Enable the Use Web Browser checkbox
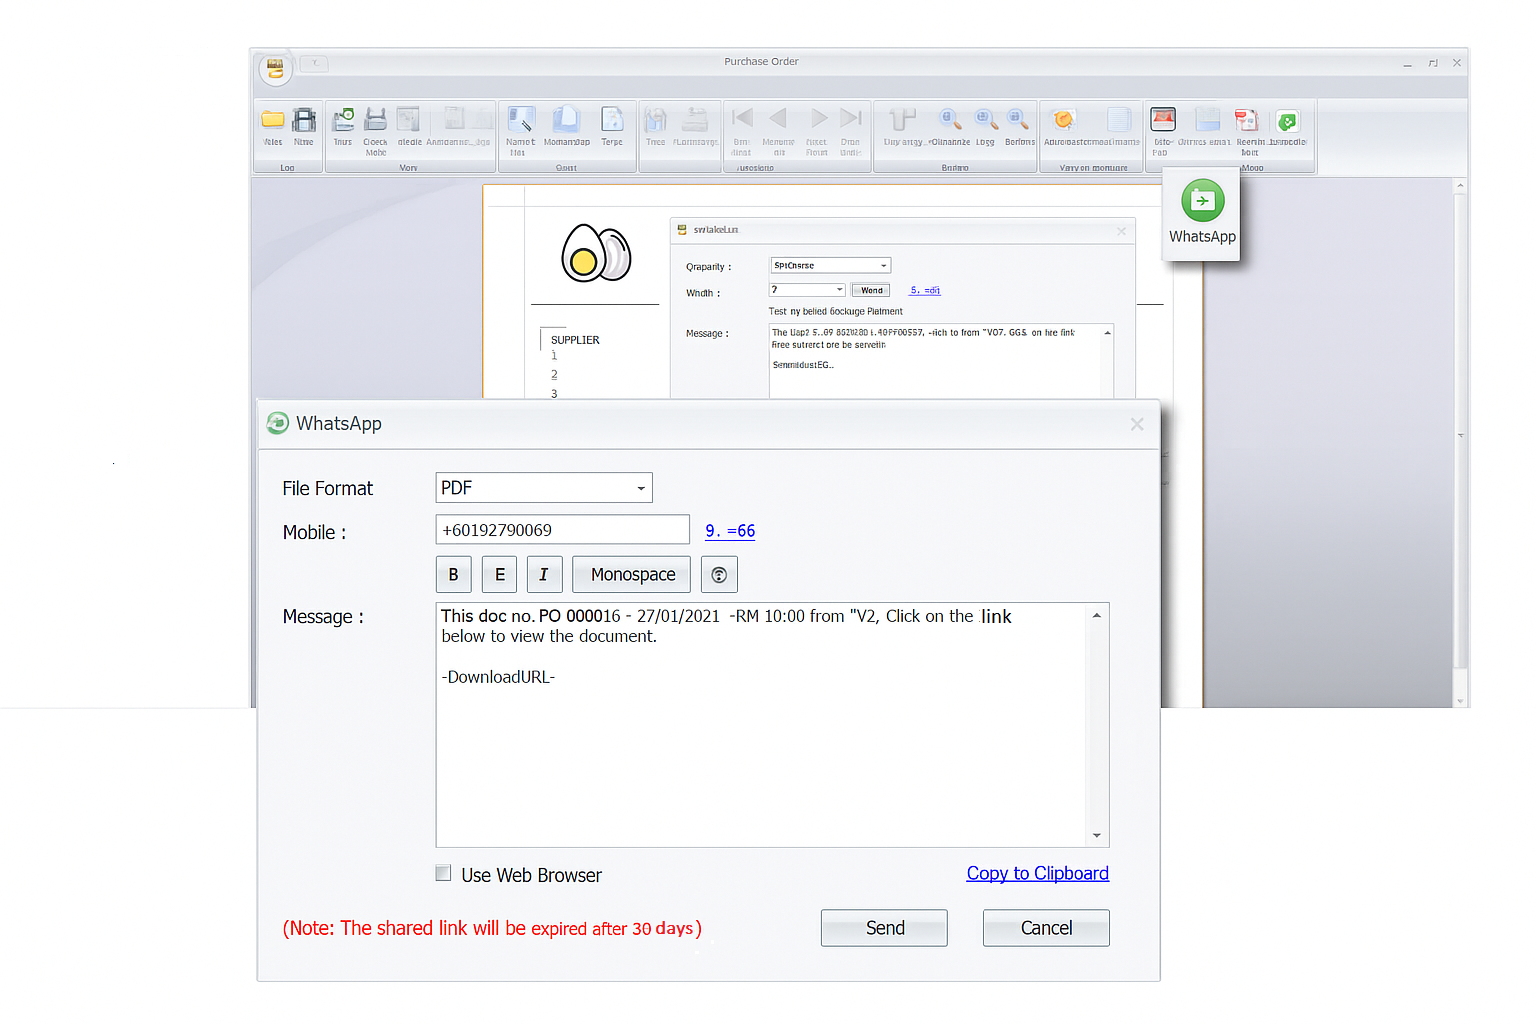This screenshot has width=1536, height=1024. [443, 872]
